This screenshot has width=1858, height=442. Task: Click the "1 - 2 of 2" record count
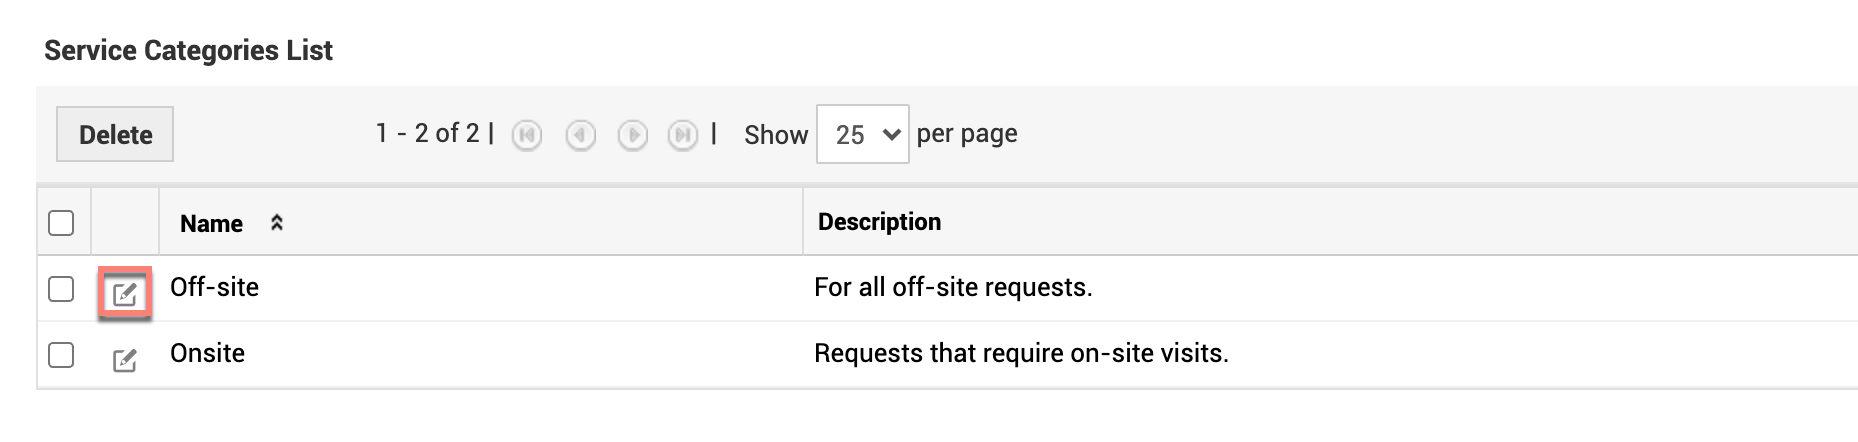click(x=427, y=133)
